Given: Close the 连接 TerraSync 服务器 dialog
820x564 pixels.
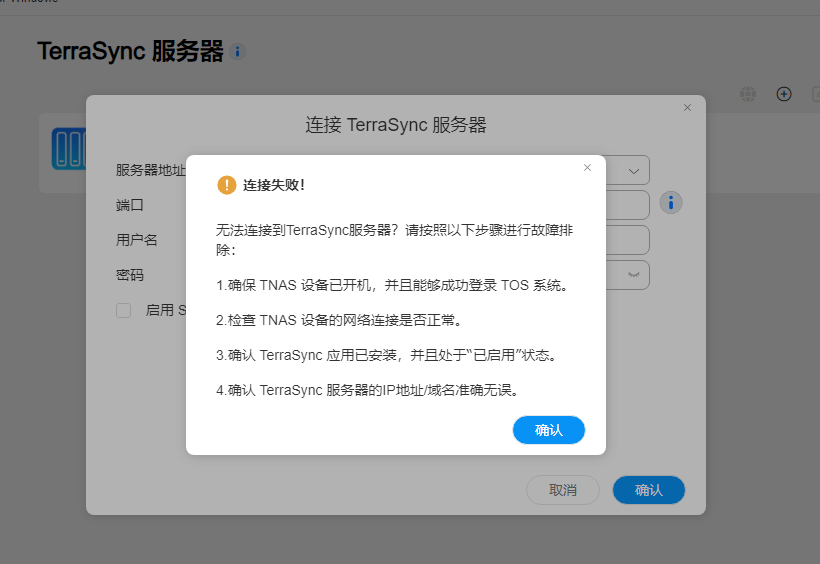Looking at the screenshot, I should pyautogui.click(x=687, y=108).
